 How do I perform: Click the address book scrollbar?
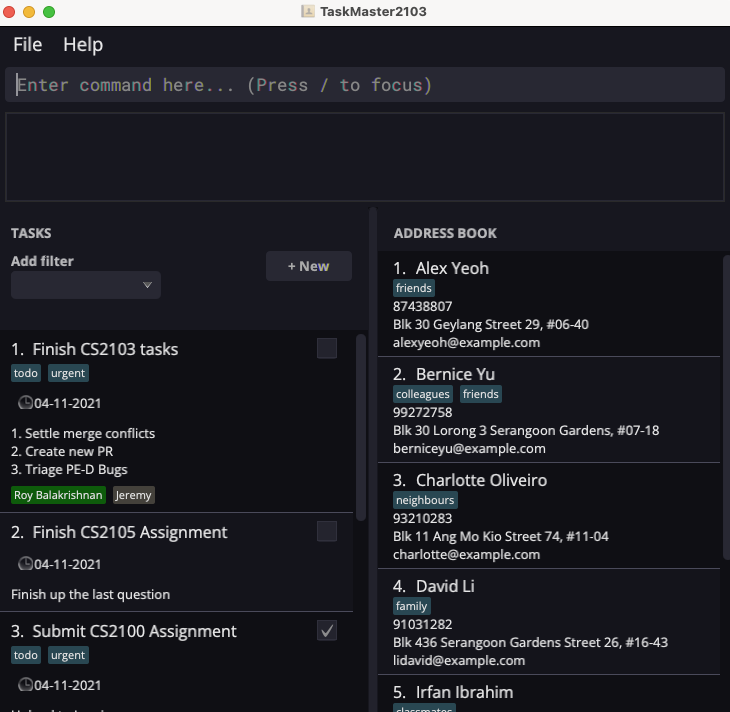pyautogui.click(x=726, y=407)
